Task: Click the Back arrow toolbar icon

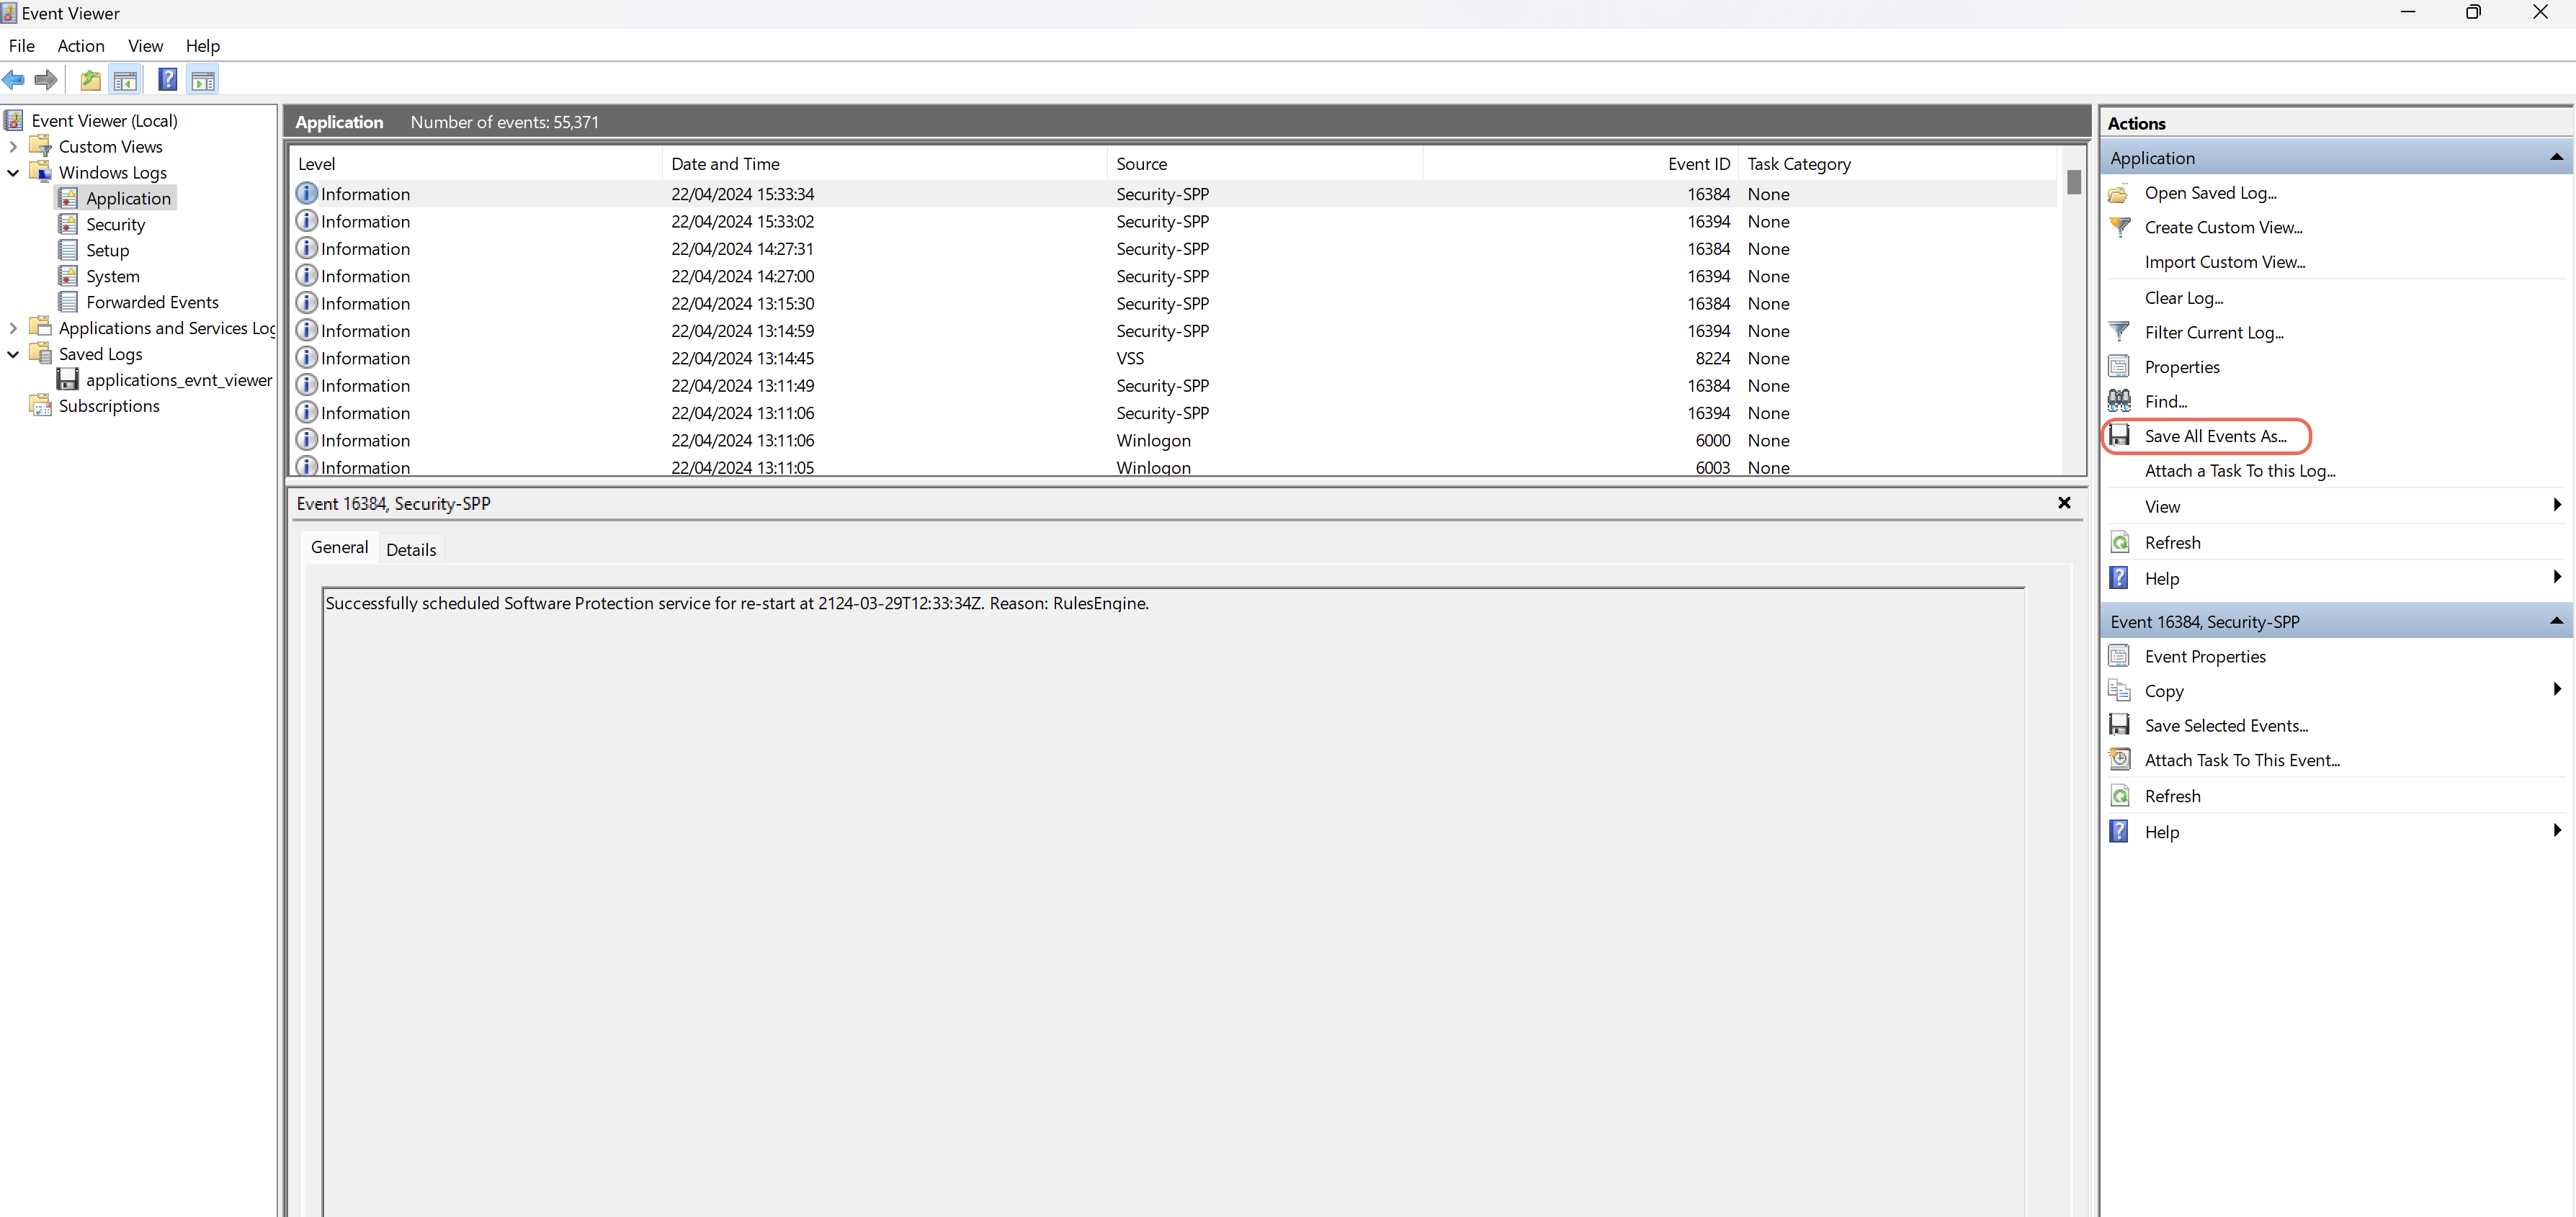Action: tap(14, 80)
